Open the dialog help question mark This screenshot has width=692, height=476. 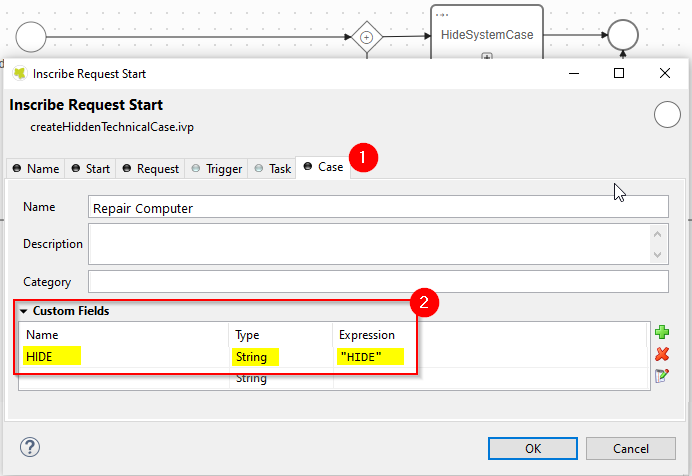pyautogui.click(x=30, y=446)
